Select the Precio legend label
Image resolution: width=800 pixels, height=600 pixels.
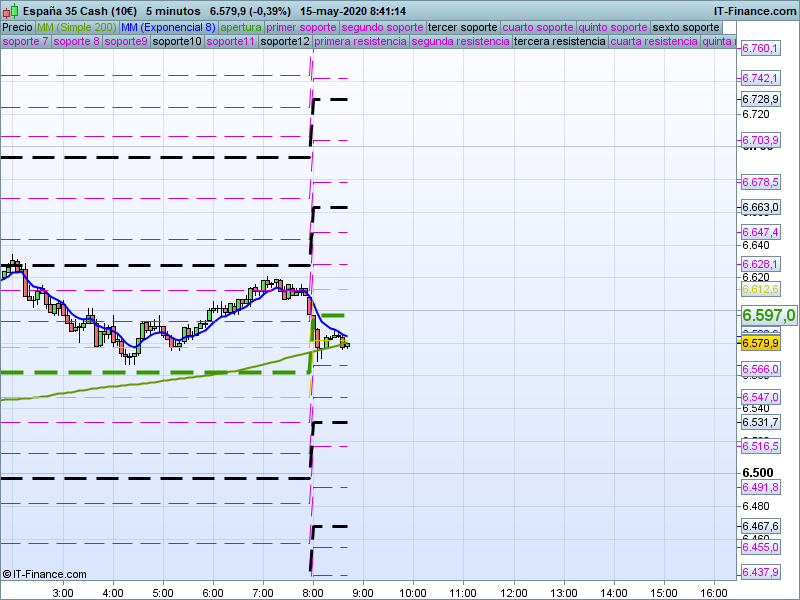pyautogui.click(x=17, y=27)
